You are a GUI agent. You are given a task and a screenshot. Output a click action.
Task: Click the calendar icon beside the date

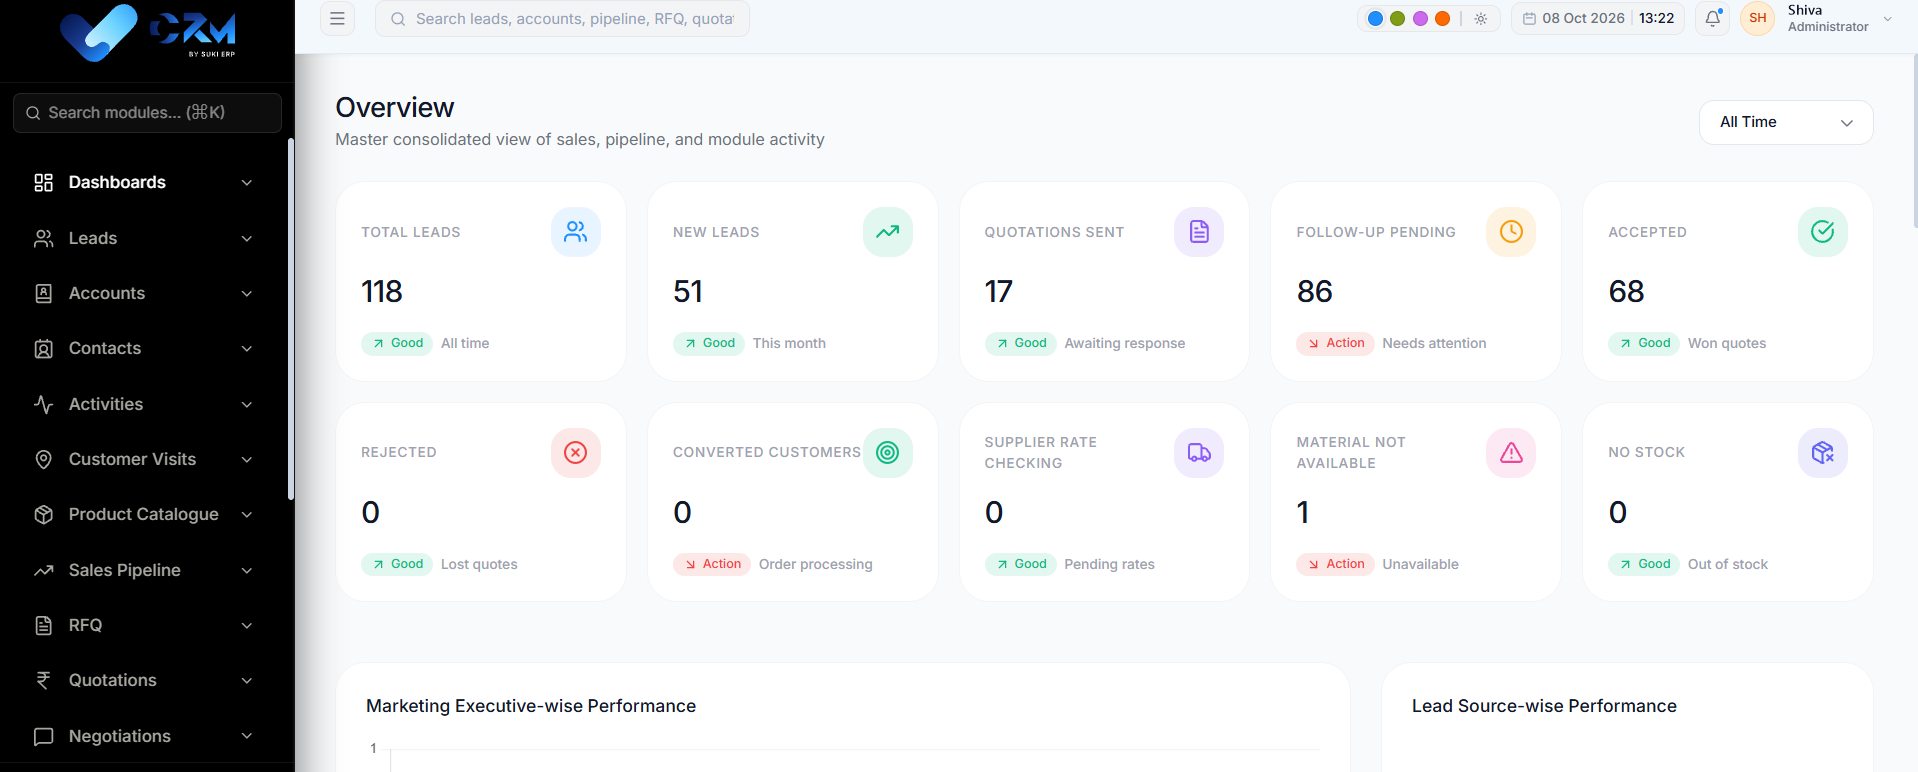1529,19
